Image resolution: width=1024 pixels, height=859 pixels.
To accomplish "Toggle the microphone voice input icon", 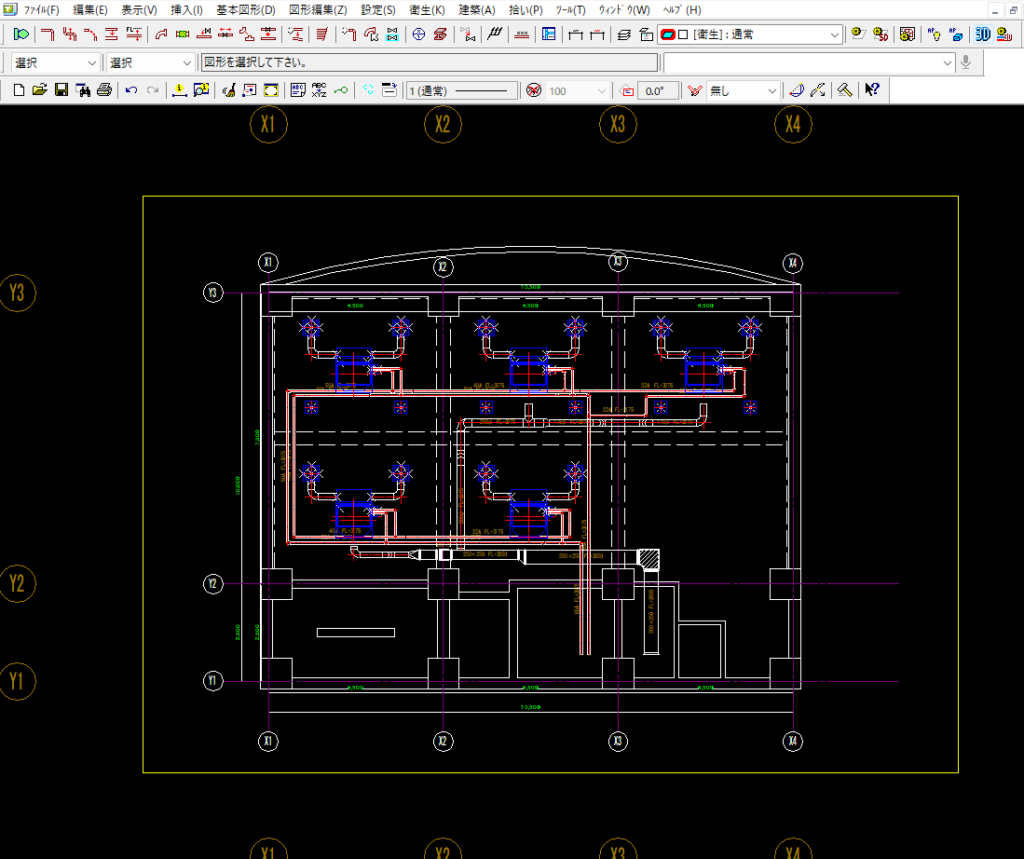I will (966, 62).
